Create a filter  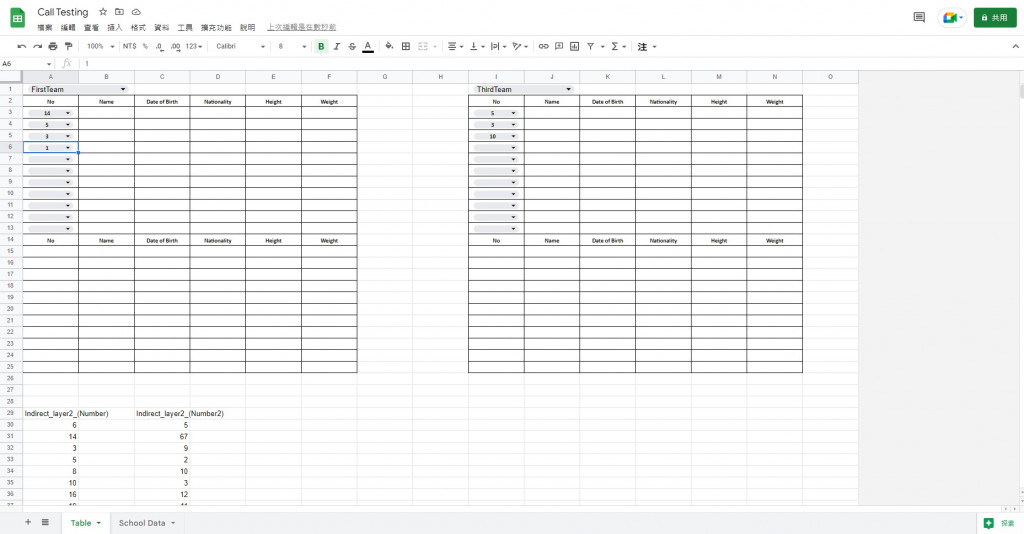tap(590, 46)
